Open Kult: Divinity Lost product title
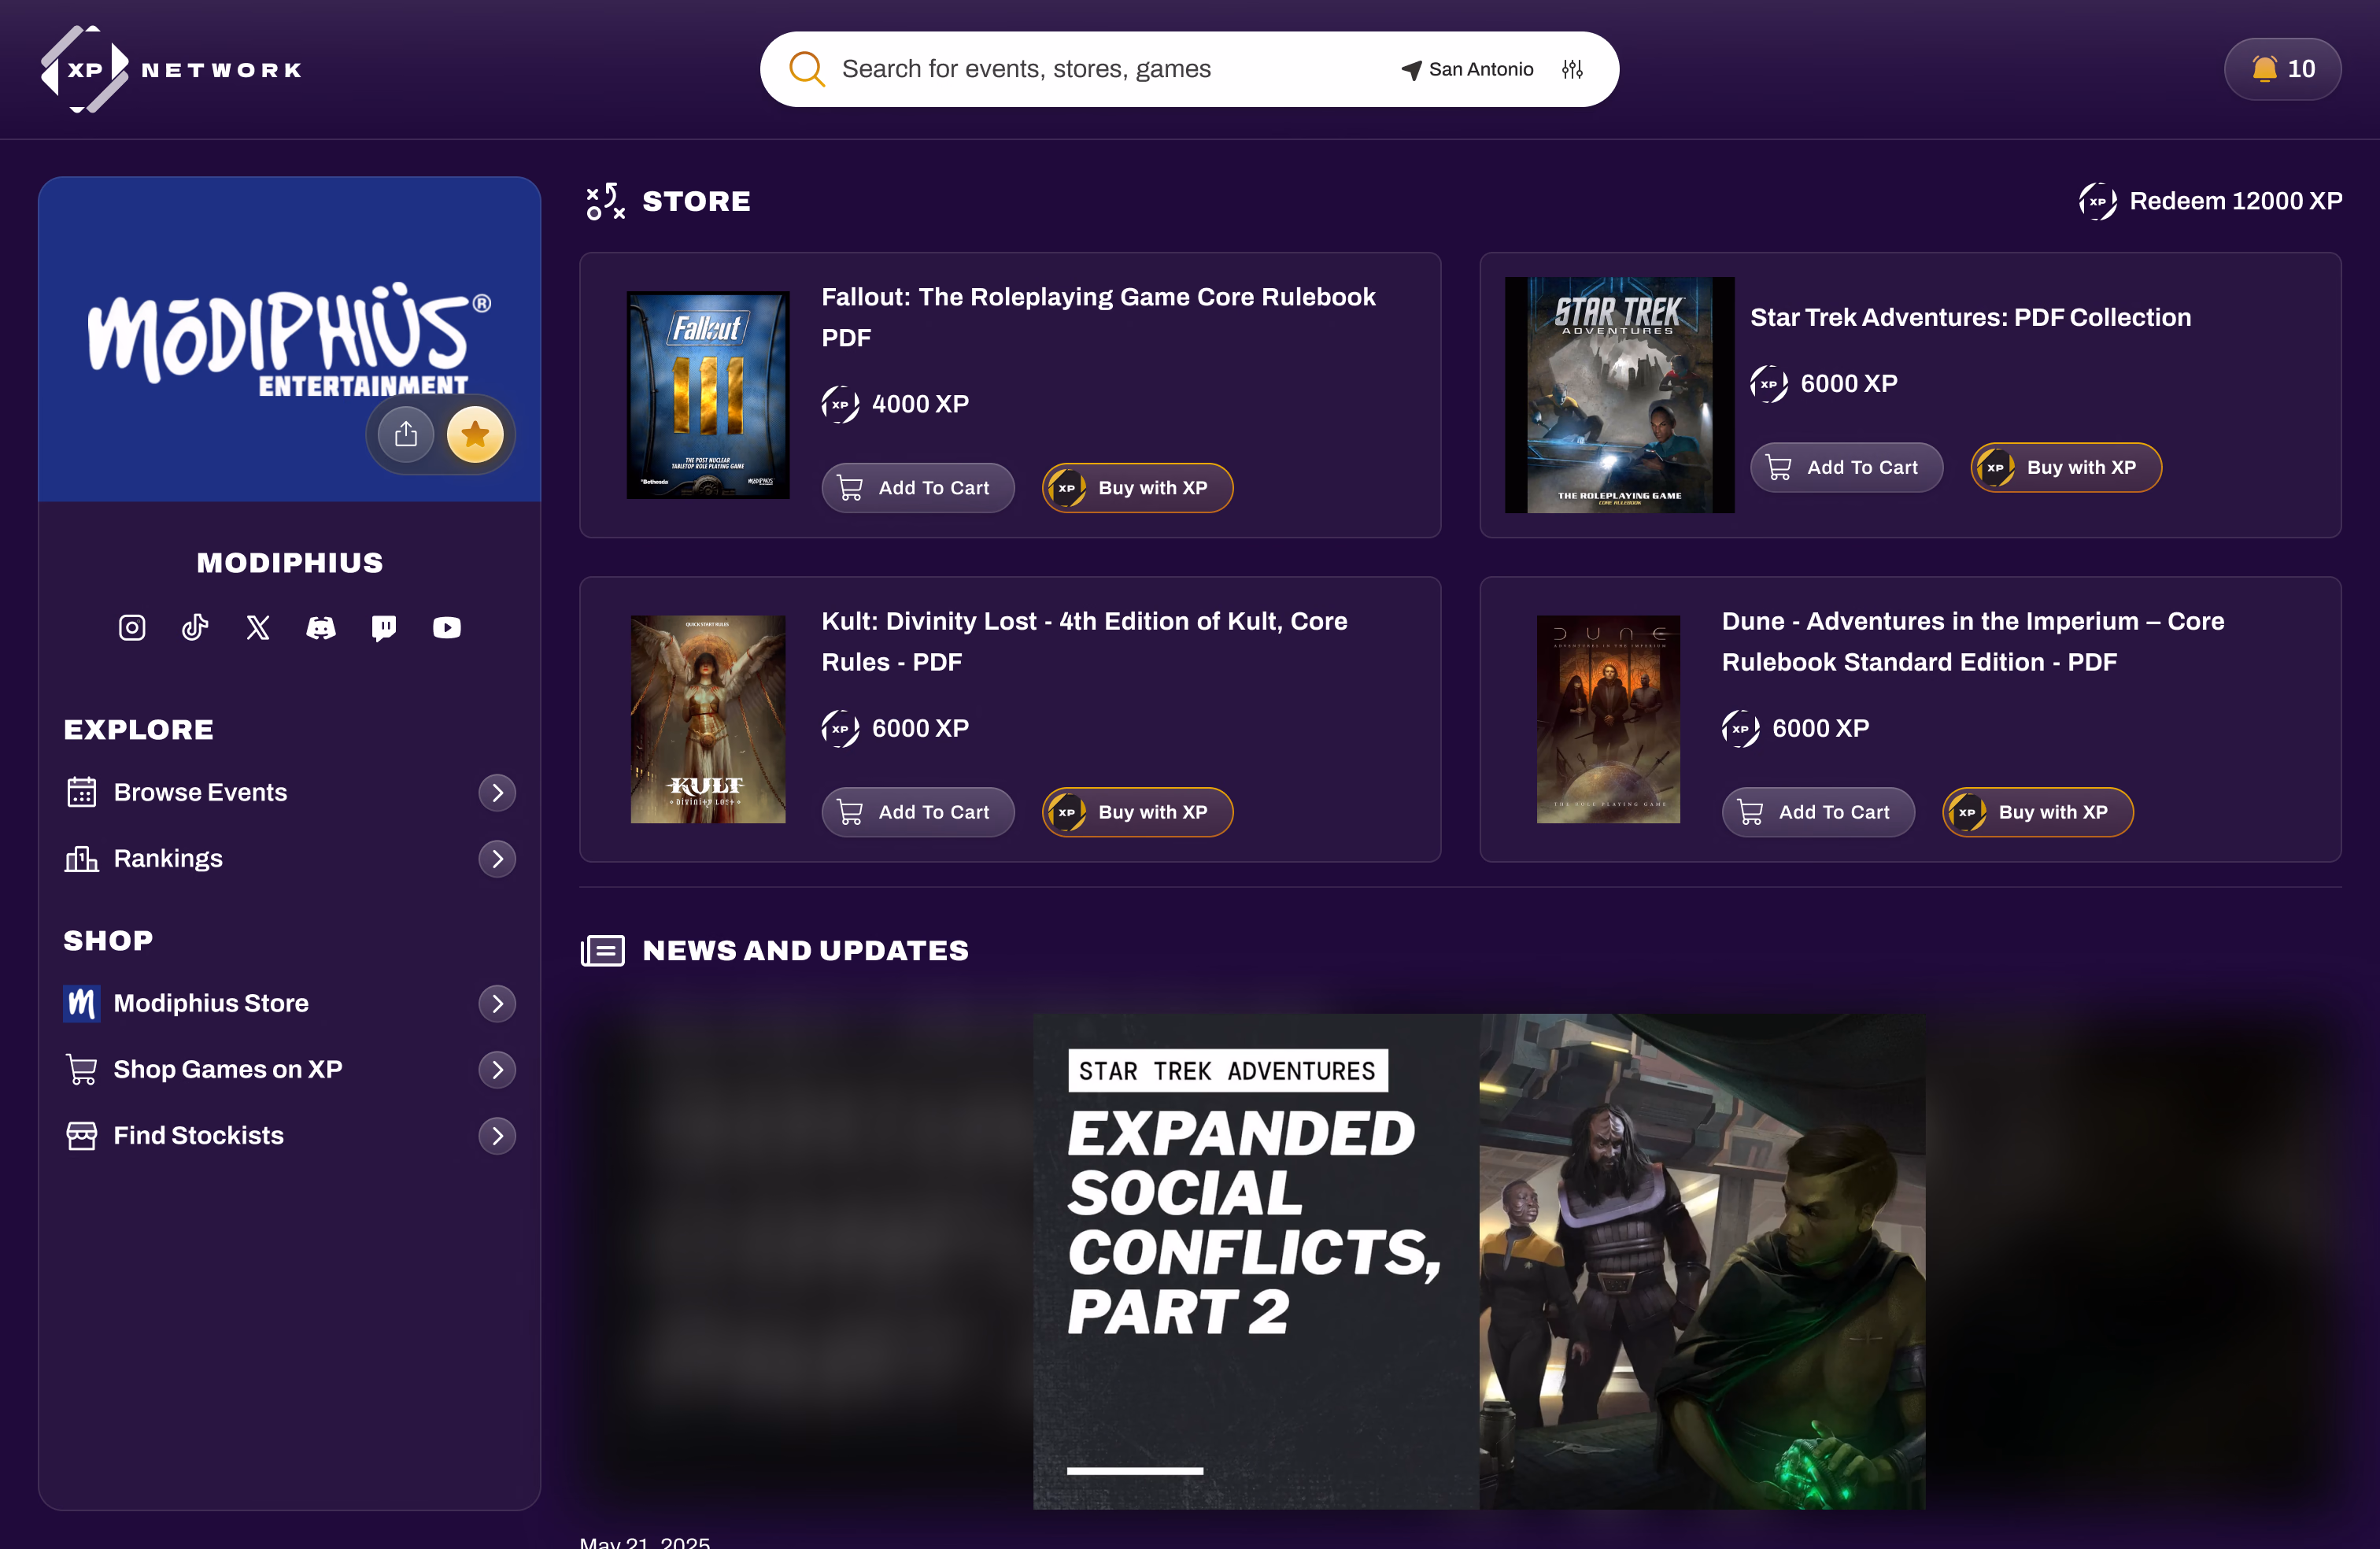Image resolution: width=2380 pixels, height=1549 pixels. (x=1084, y=641)
